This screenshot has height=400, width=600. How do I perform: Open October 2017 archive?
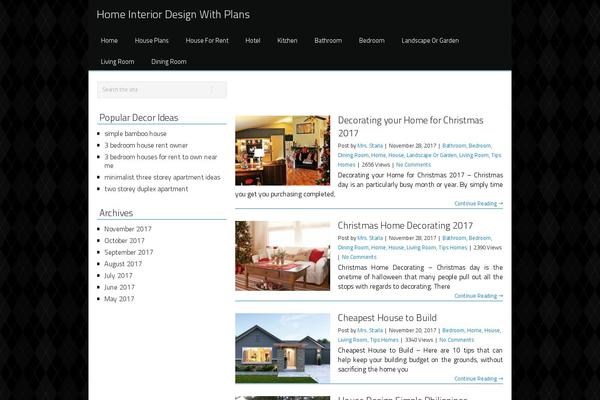(x=124, y=241)
